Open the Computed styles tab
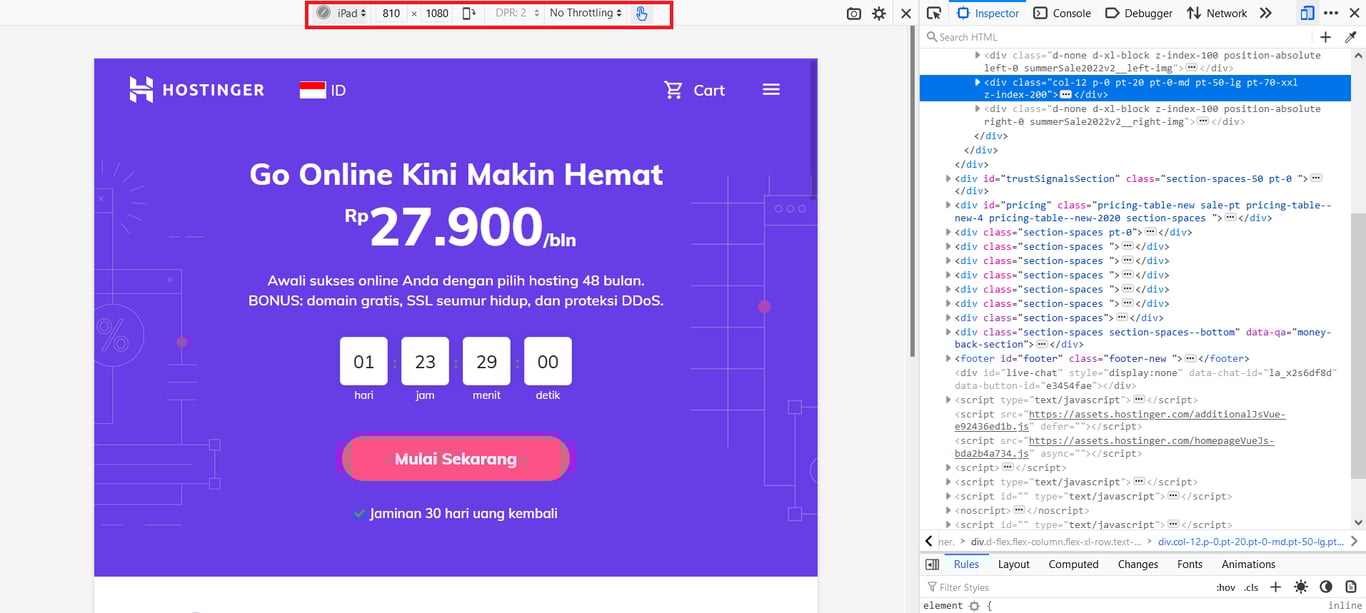Image resolution: width=1366 pixels, height=613 pixels. tap(1073, 564)
